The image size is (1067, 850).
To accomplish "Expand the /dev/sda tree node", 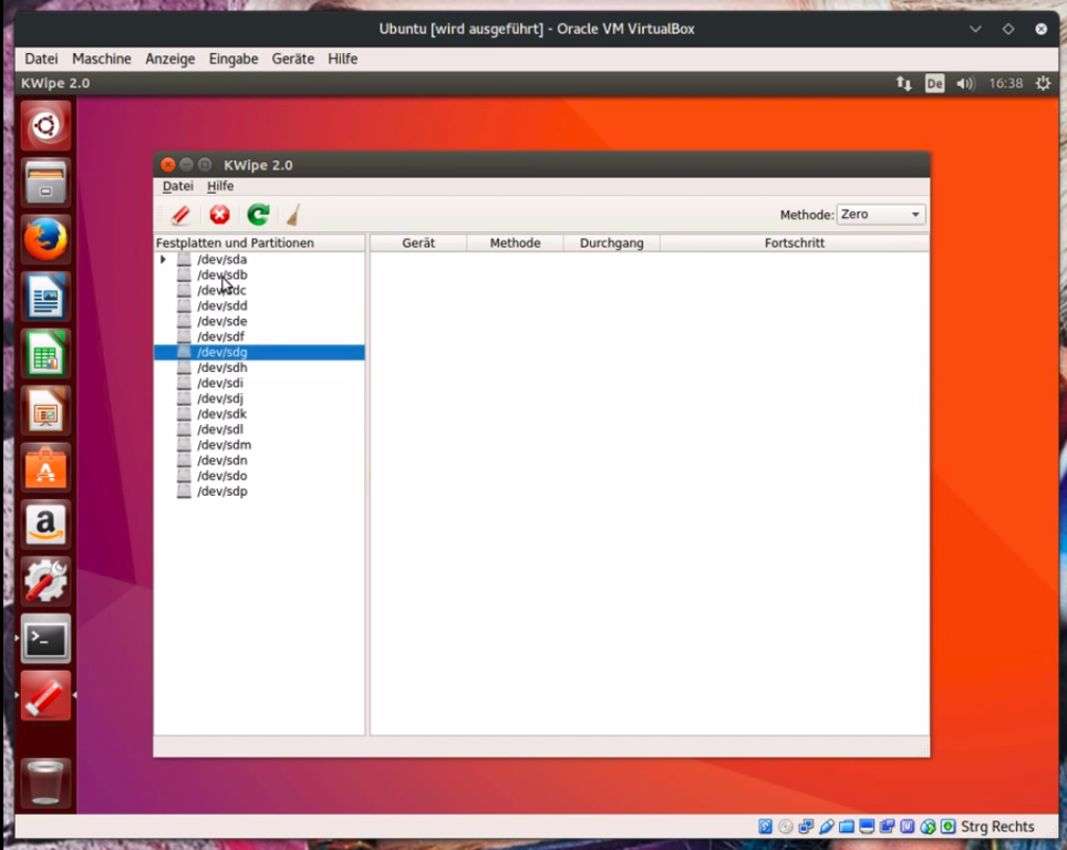I will [x=163, y=260].
